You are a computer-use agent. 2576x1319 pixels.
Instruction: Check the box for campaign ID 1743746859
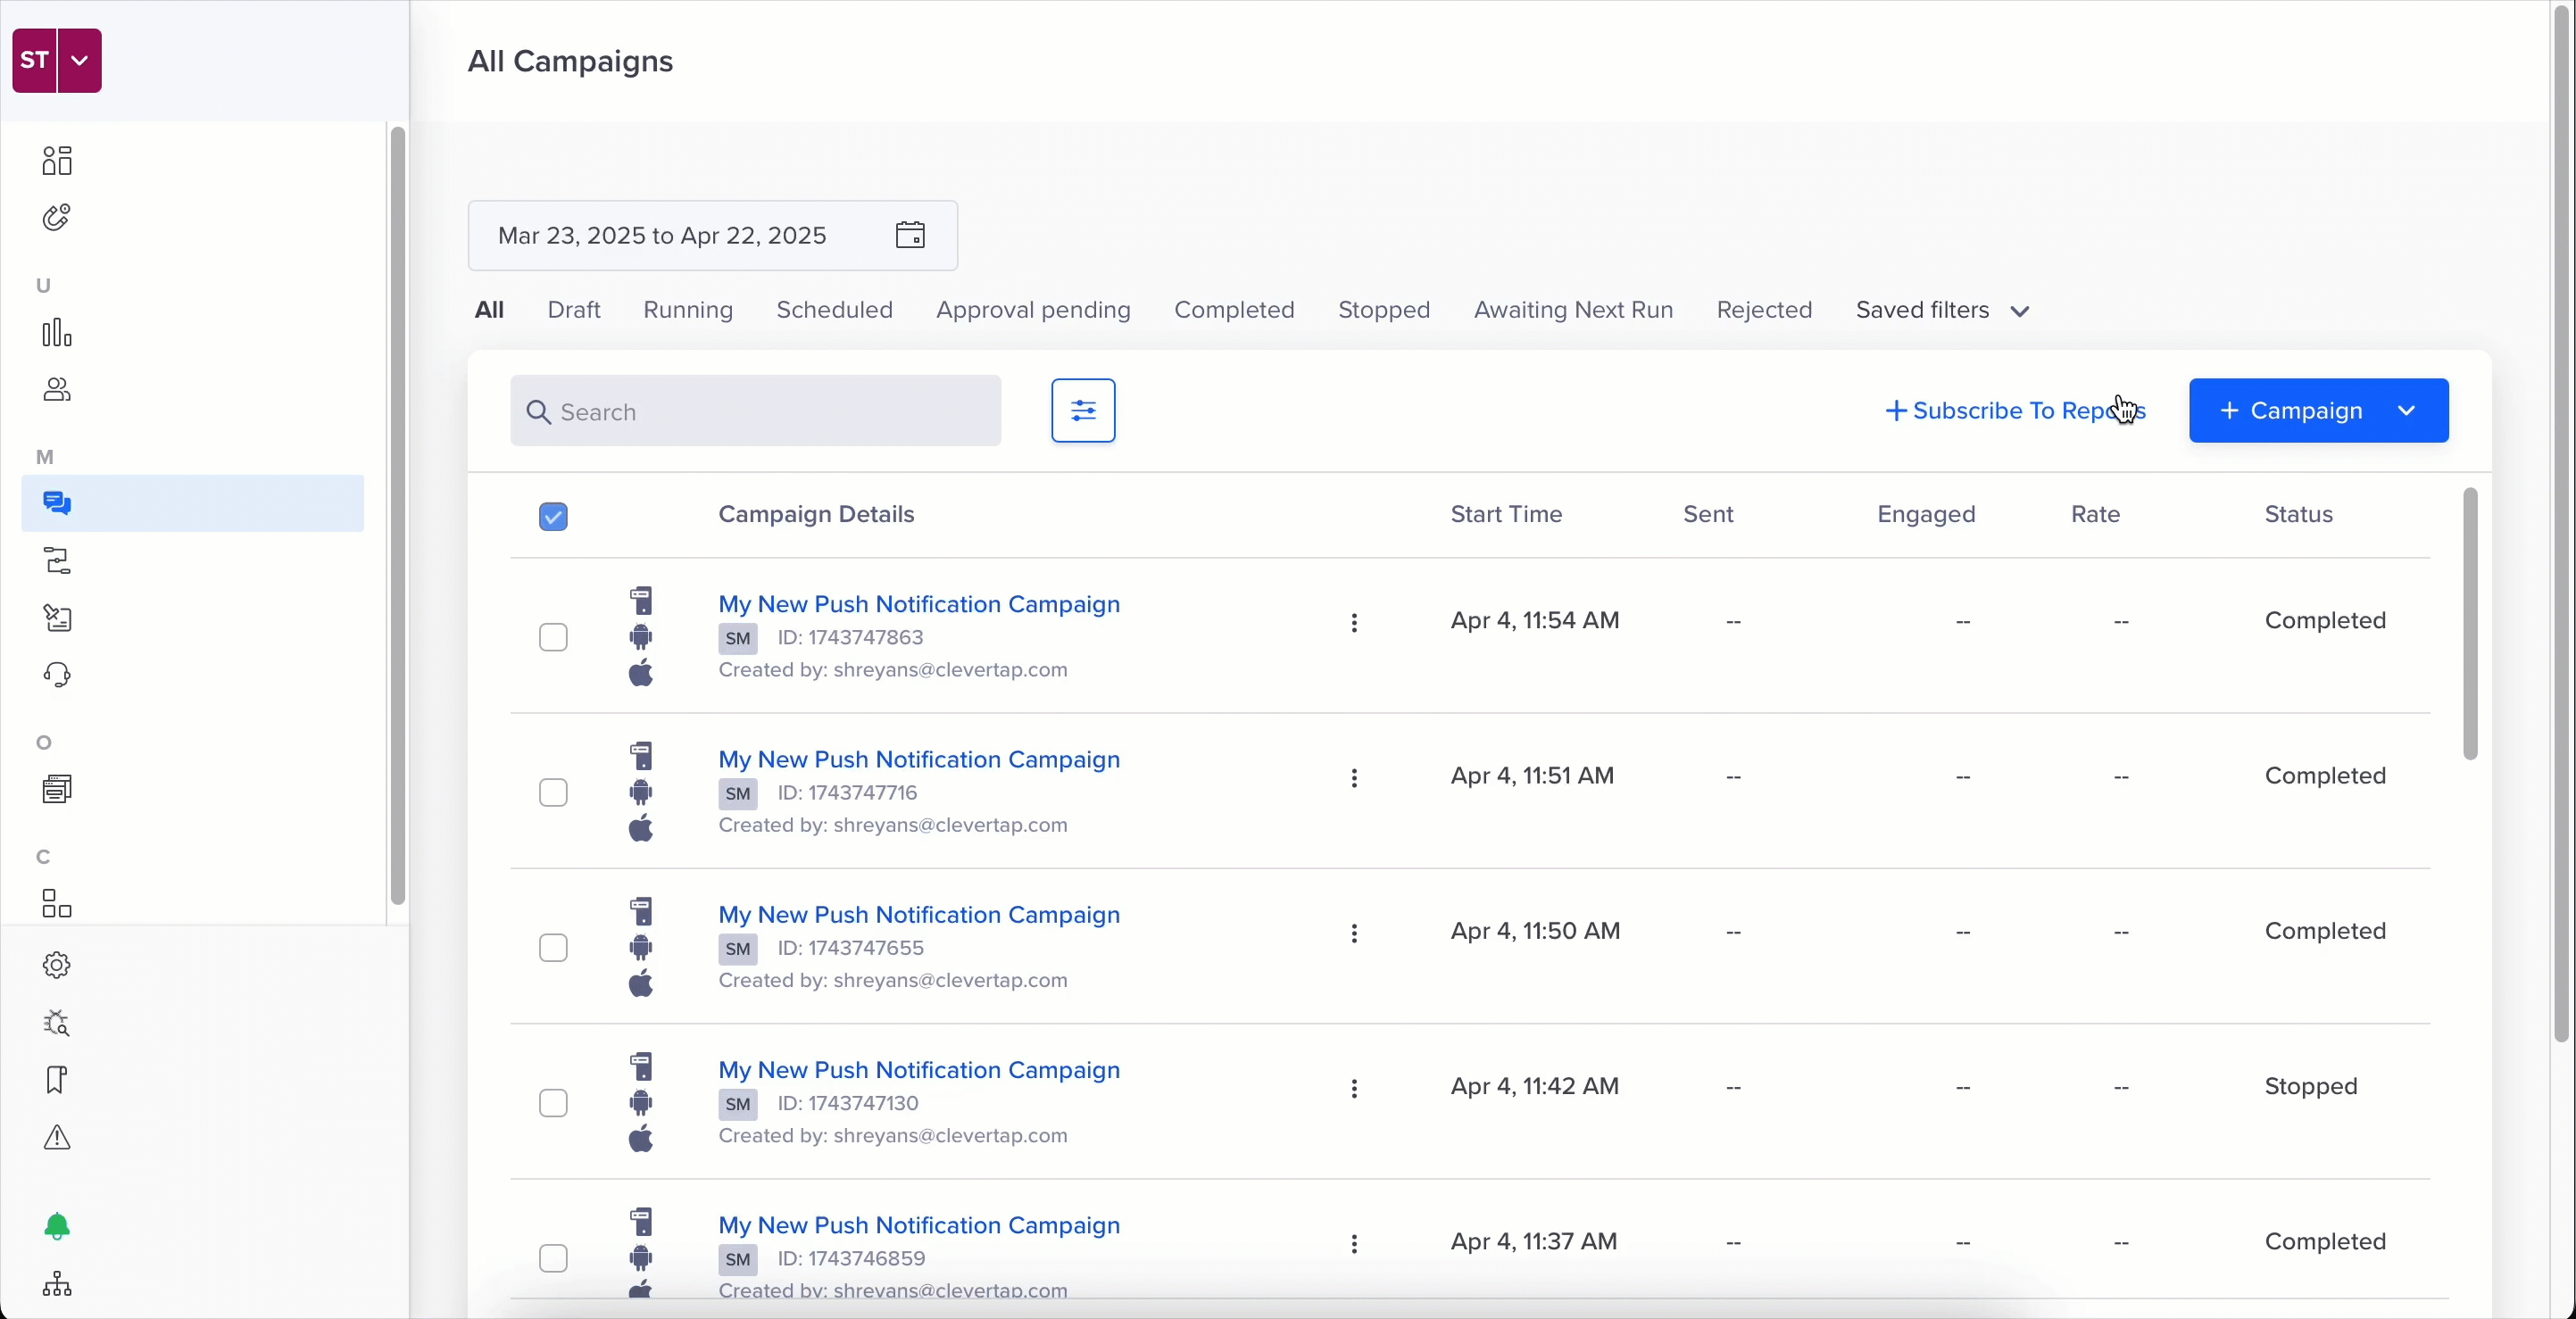553,1258
